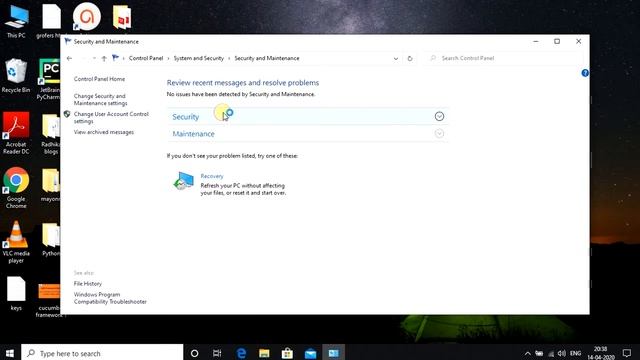The width and height of the screenshot is (640, 360).
Task: Show hidden tray icons chevron
Action: (527, 353)
